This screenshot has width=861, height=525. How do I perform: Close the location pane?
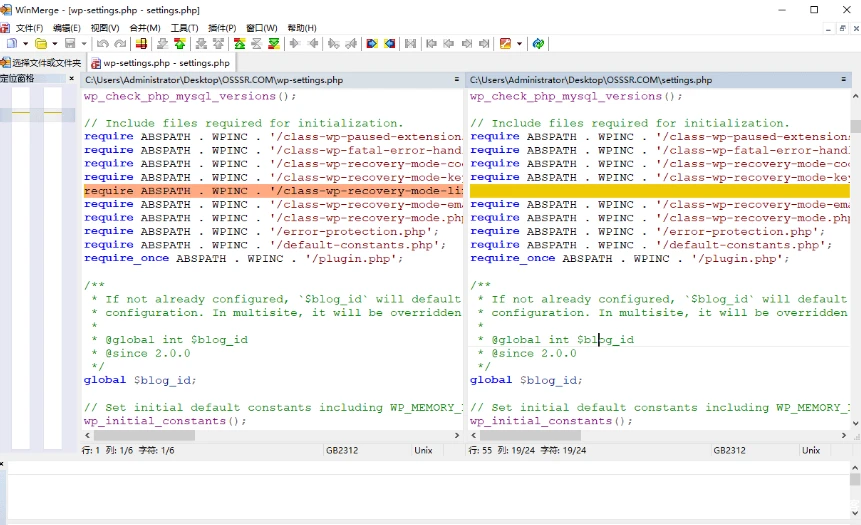click(x=71, y=79)
